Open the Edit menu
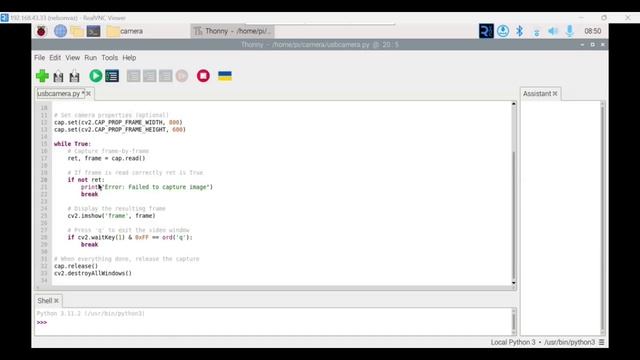The width and height of the screenshot is (640, 360). [x=55, y=58]
